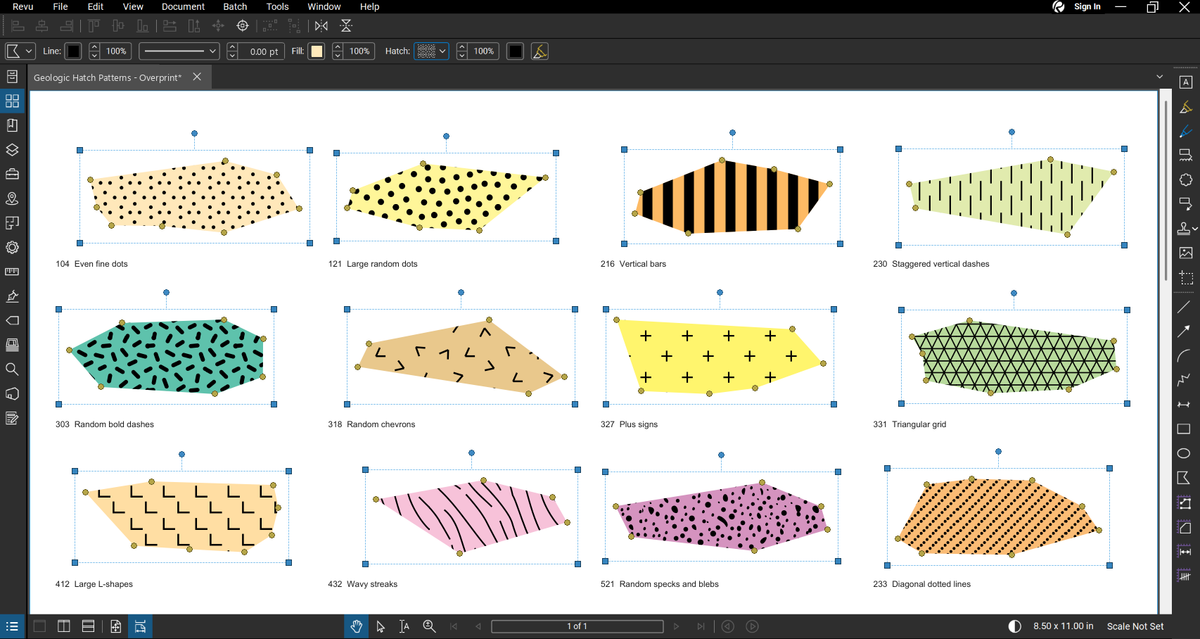Click the Align Center target icon
The width and height of the screenshot is (1200, 639).
tap(241, 26)
